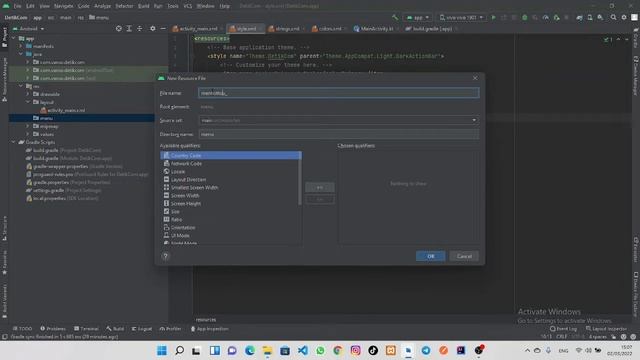Image resolution: width=640 pixels, height=360 pixels.
Task: Open the Logcat tool window
Action: point(142,329)
